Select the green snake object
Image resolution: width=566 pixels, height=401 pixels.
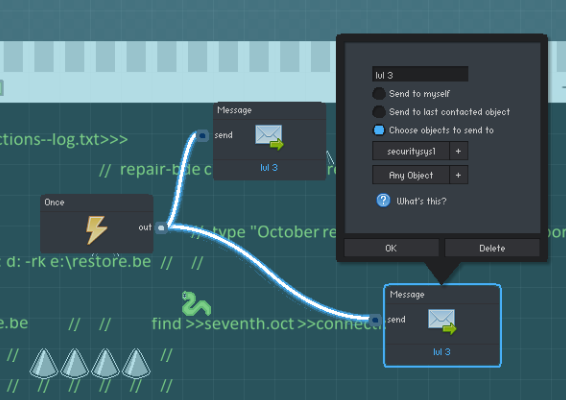point(196,304)
